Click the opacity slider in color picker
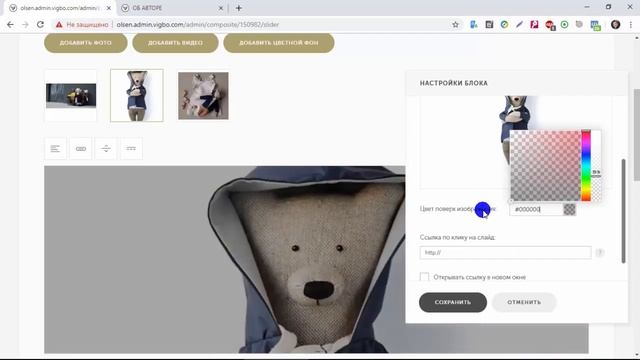 tap(596, 166)
